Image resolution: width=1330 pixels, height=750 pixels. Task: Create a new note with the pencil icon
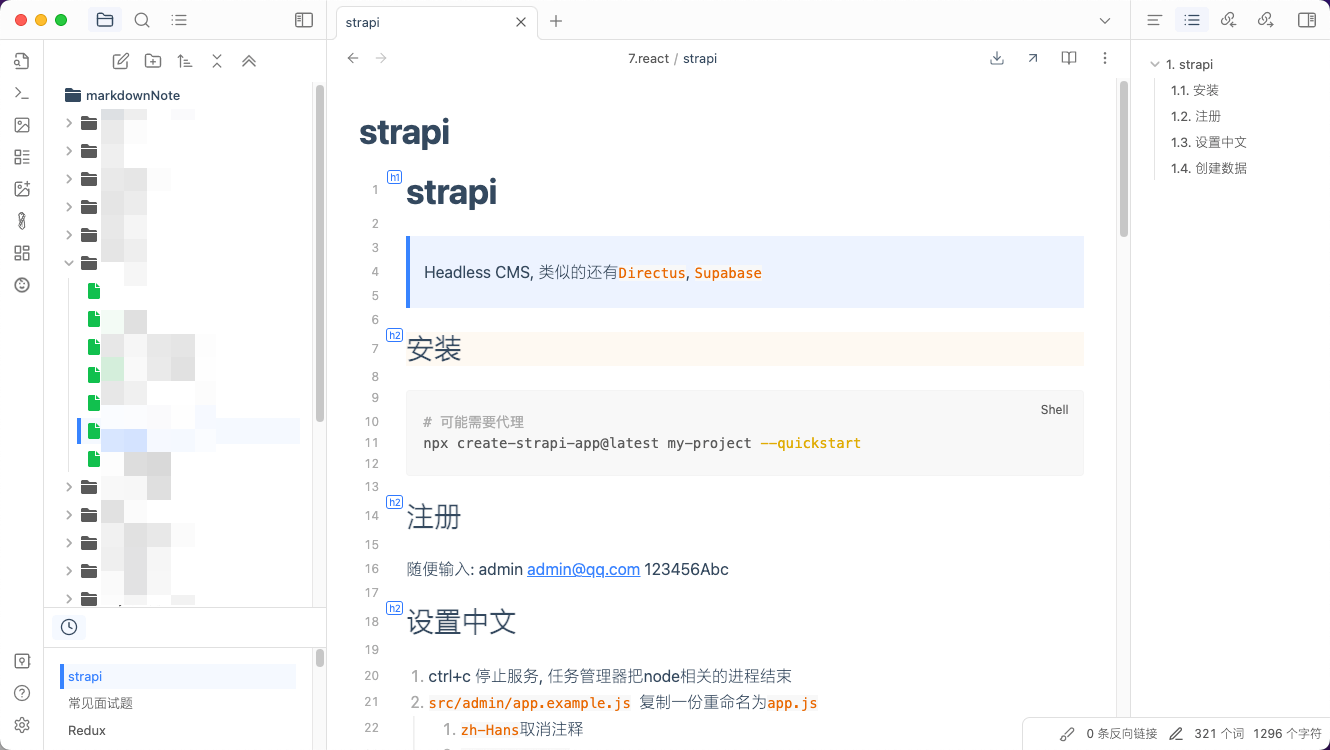[121, 61]
